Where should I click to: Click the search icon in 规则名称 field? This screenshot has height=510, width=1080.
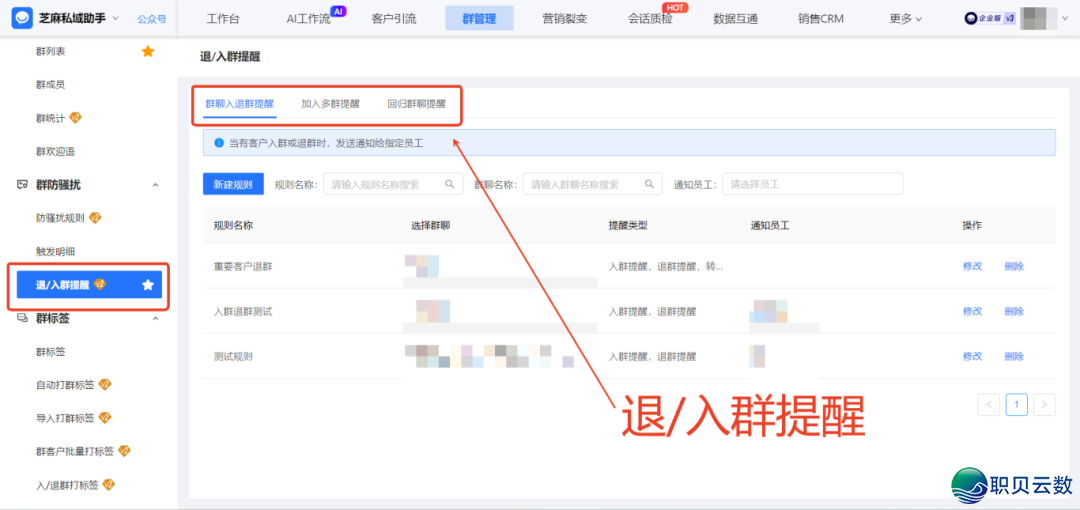449,184
